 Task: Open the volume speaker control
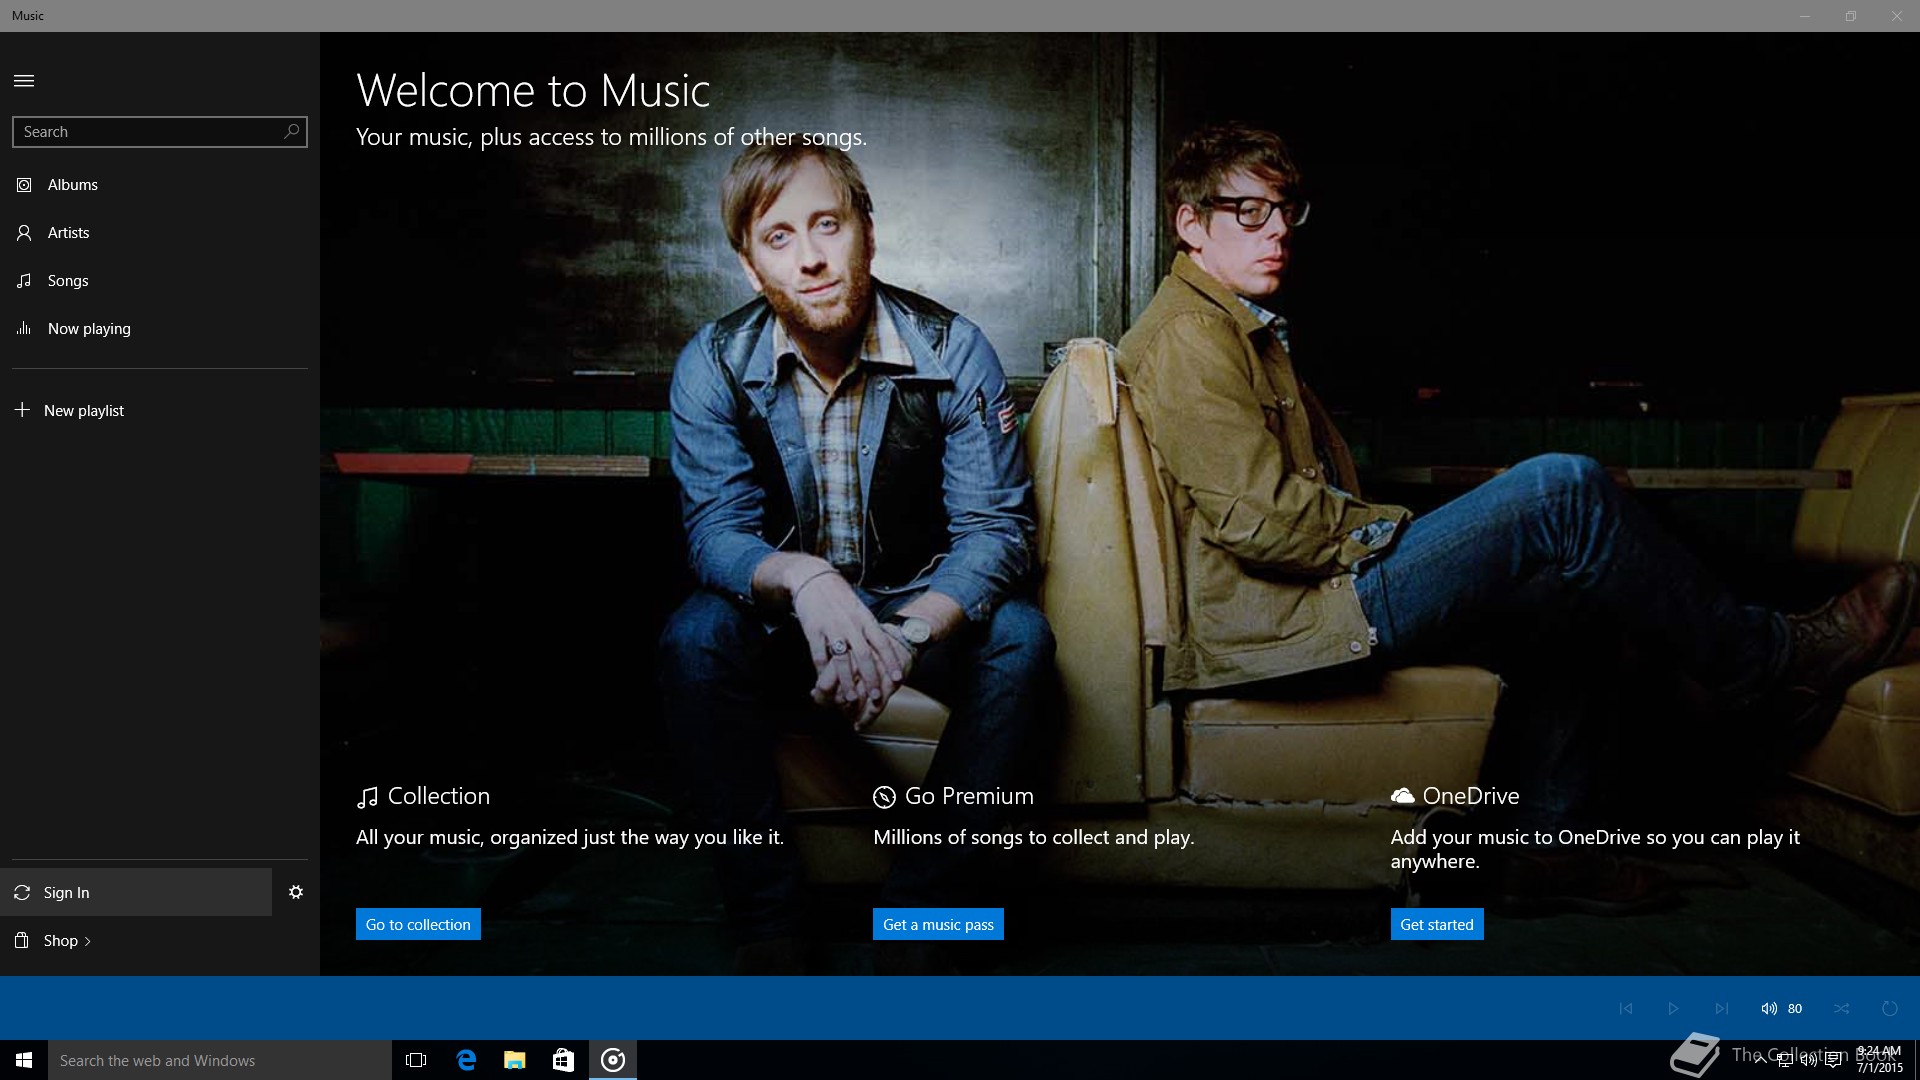point(1769,1008)
